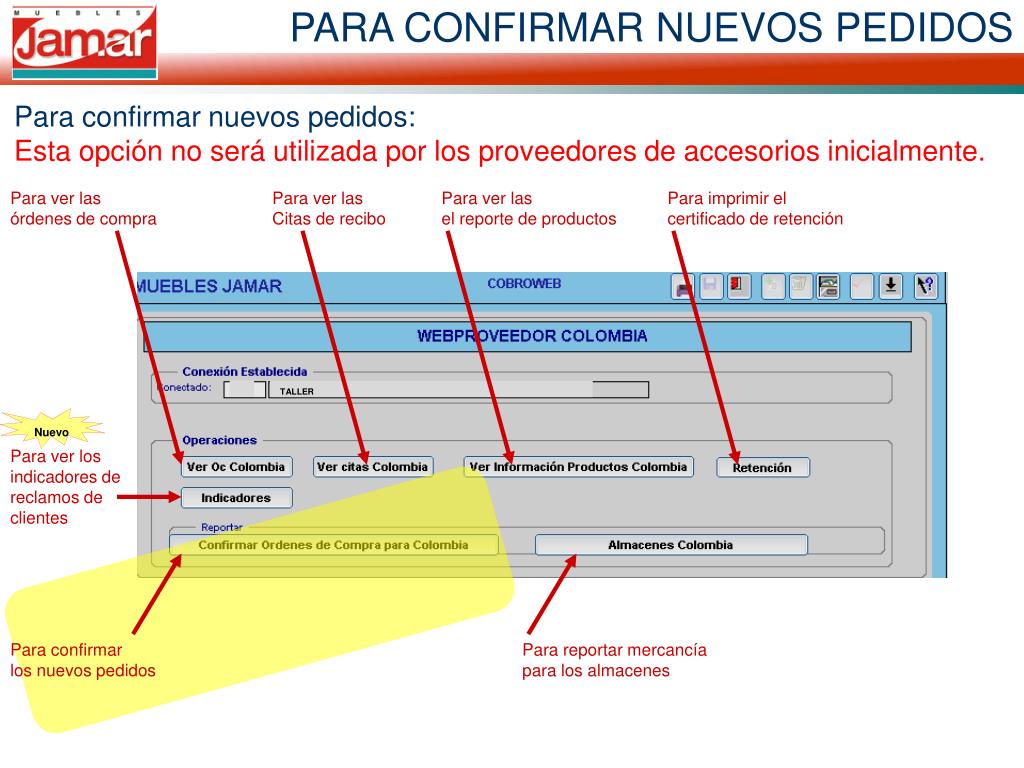Screen dimensions: 1024x768
Task: Click Confirmar Ordenes de Compra para Colombia
Action: point(334,545)
